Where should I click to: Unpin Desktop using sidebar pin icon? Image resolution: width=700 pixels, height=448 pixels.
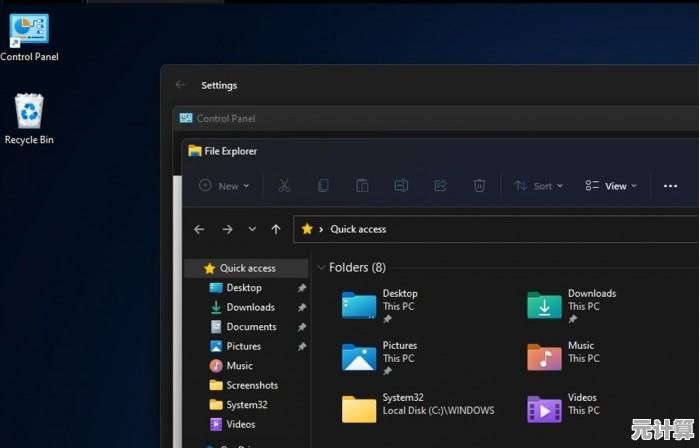(302, 288)
